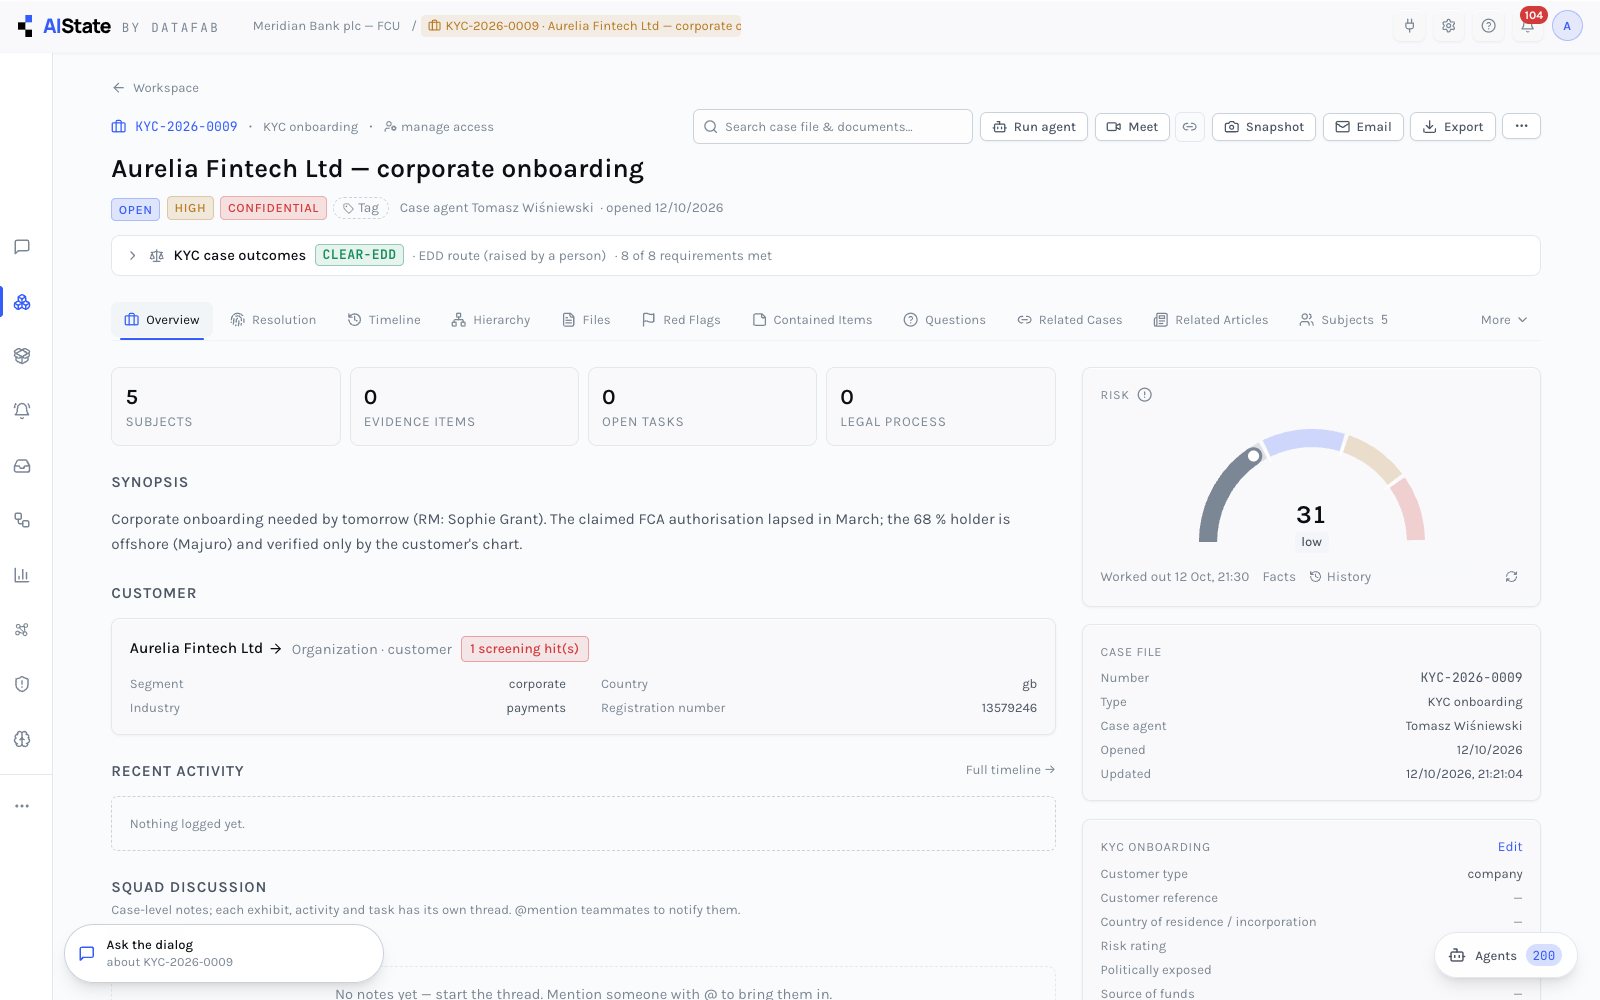Open the bar chart analytics sidebar icon

pyautogui.click(x=22, y=575)
